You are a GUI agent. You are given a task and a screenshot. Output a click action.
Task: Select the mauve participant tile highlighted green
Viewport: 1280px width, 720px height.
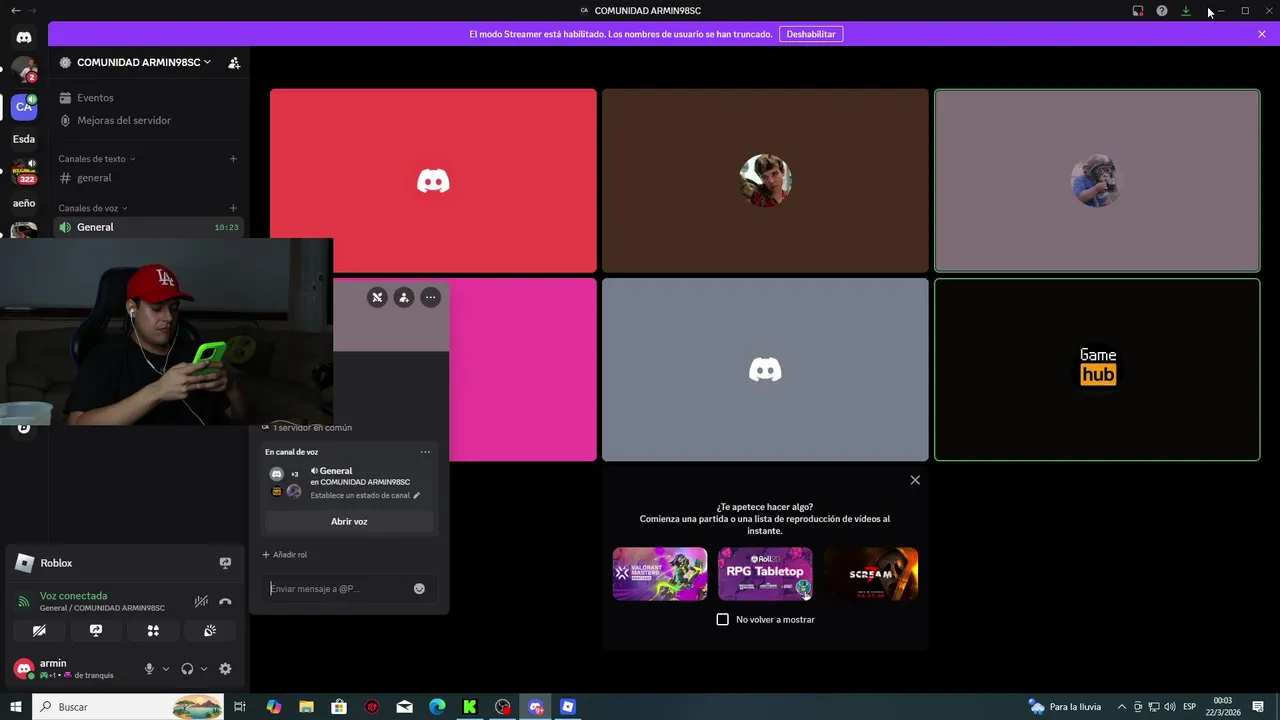pos(1097,180)
